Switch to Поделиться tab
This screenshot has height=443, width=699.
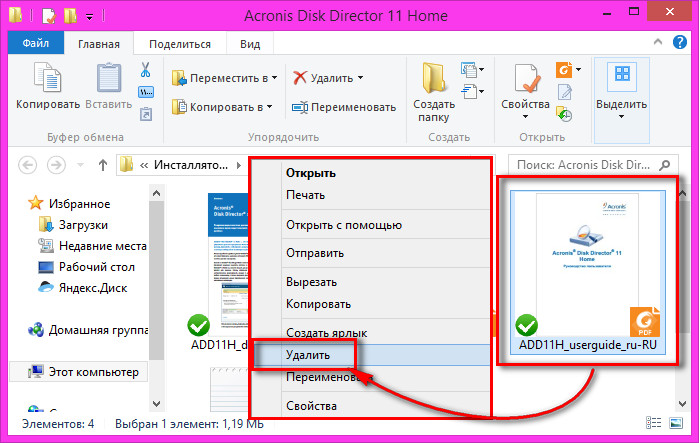[180, 44]
